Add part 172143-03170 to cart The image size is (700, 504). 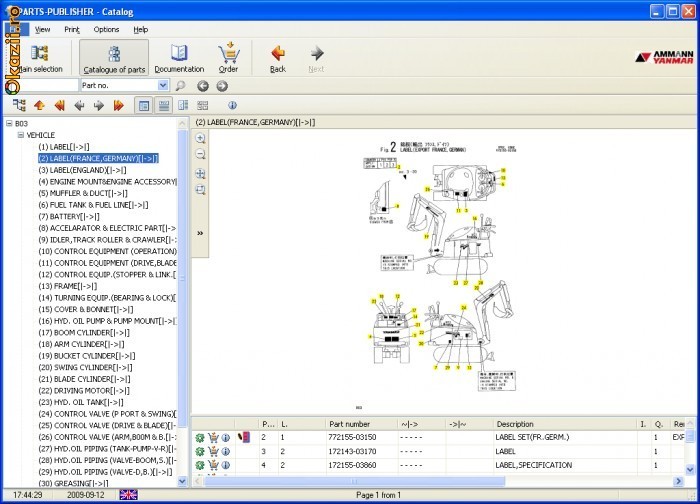pos(213,451)
